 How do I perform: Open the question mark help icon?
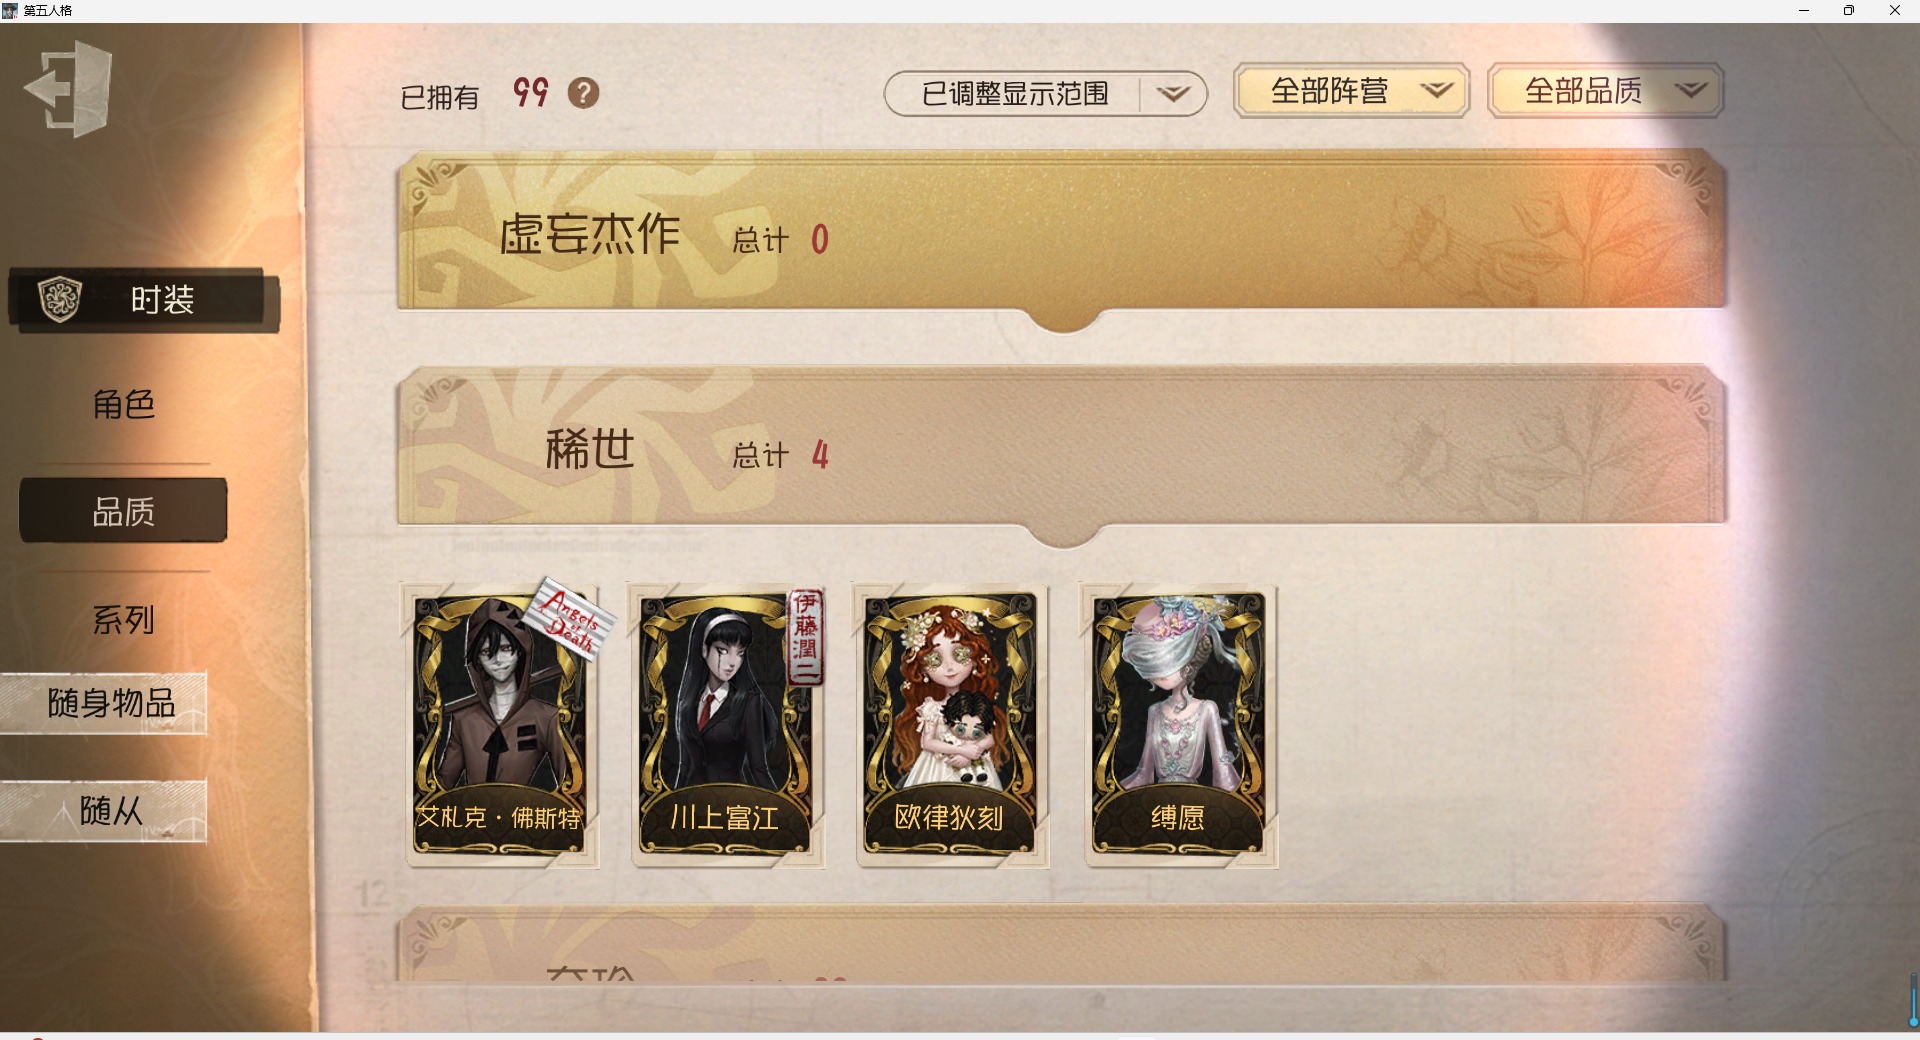[583, 93]
